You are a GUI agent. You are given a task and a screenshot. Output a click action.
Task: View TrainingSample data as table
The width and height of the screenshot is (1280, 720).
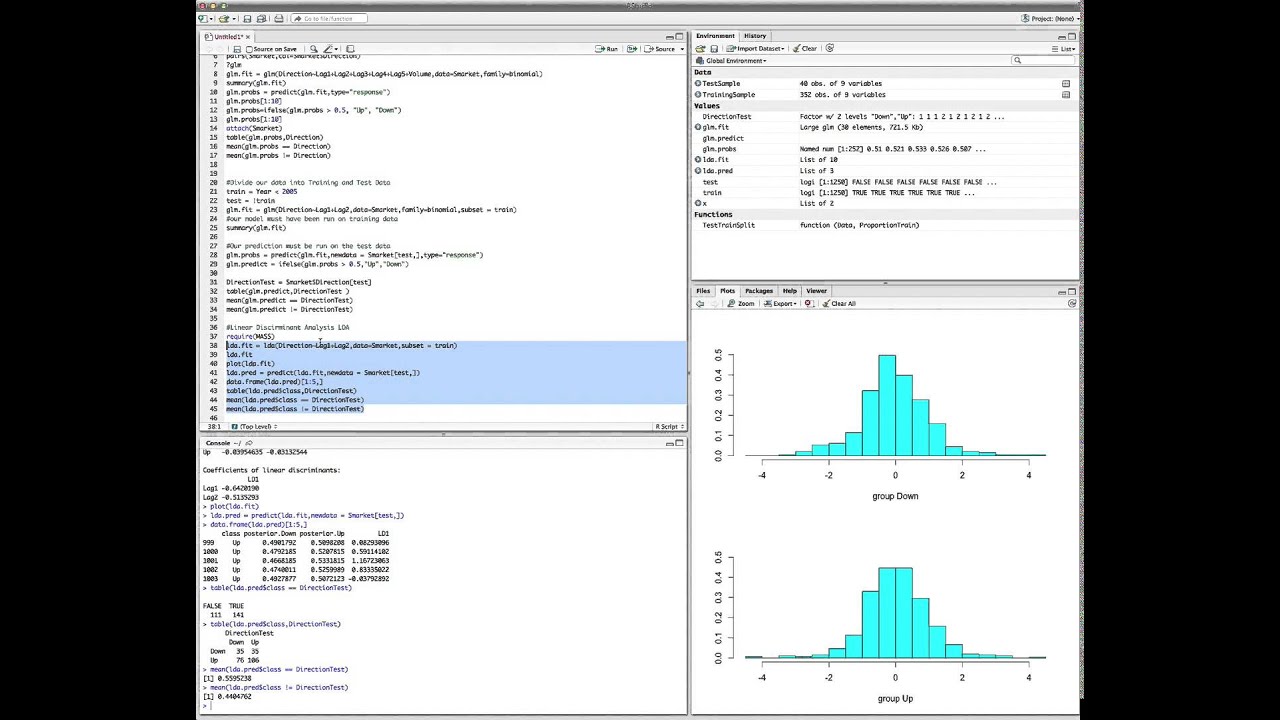coord(1066,95)
